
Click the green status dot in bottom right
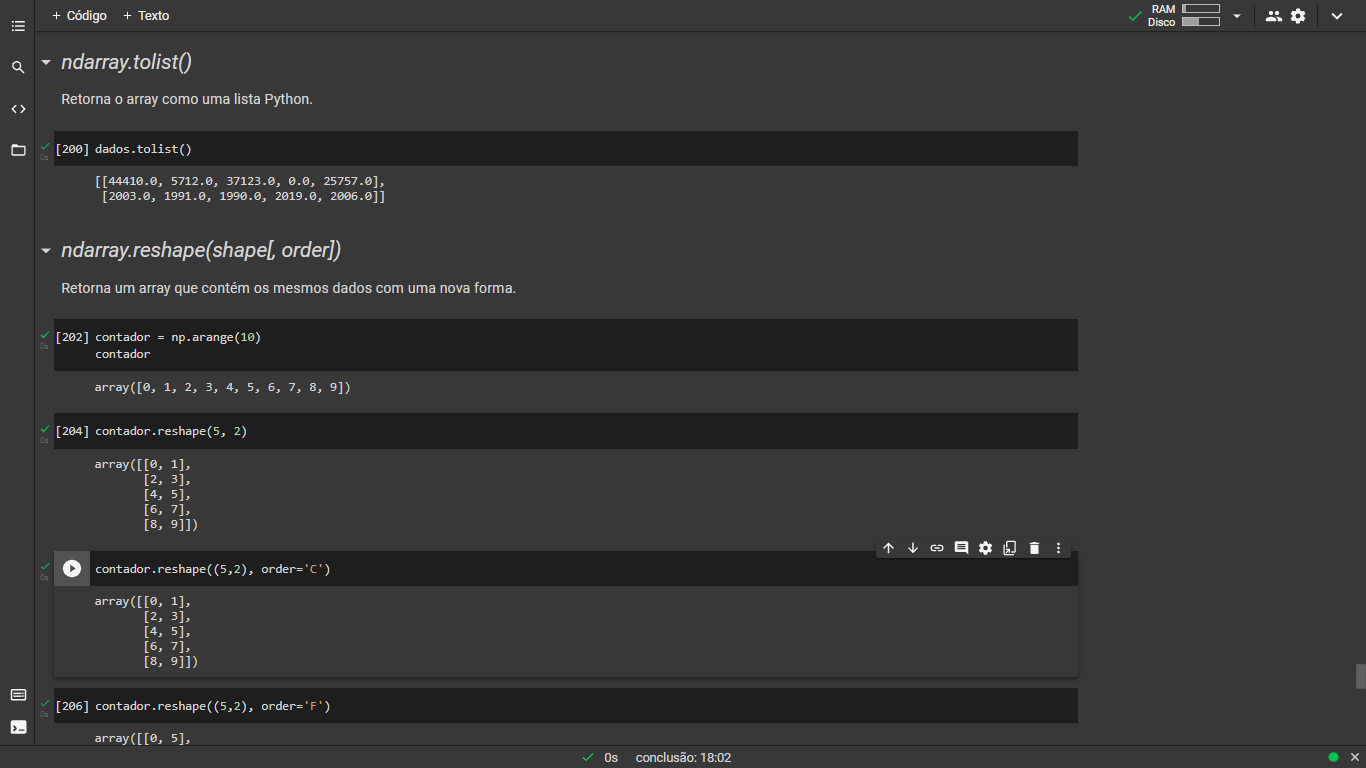(x=1333, y=757)
